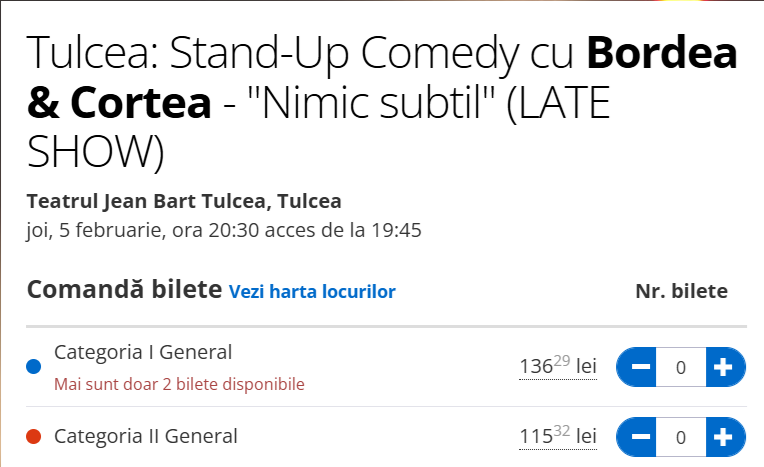Click the 136.29 lei price
The height and width of the screenshot is (467, 764).
(557, 366)
